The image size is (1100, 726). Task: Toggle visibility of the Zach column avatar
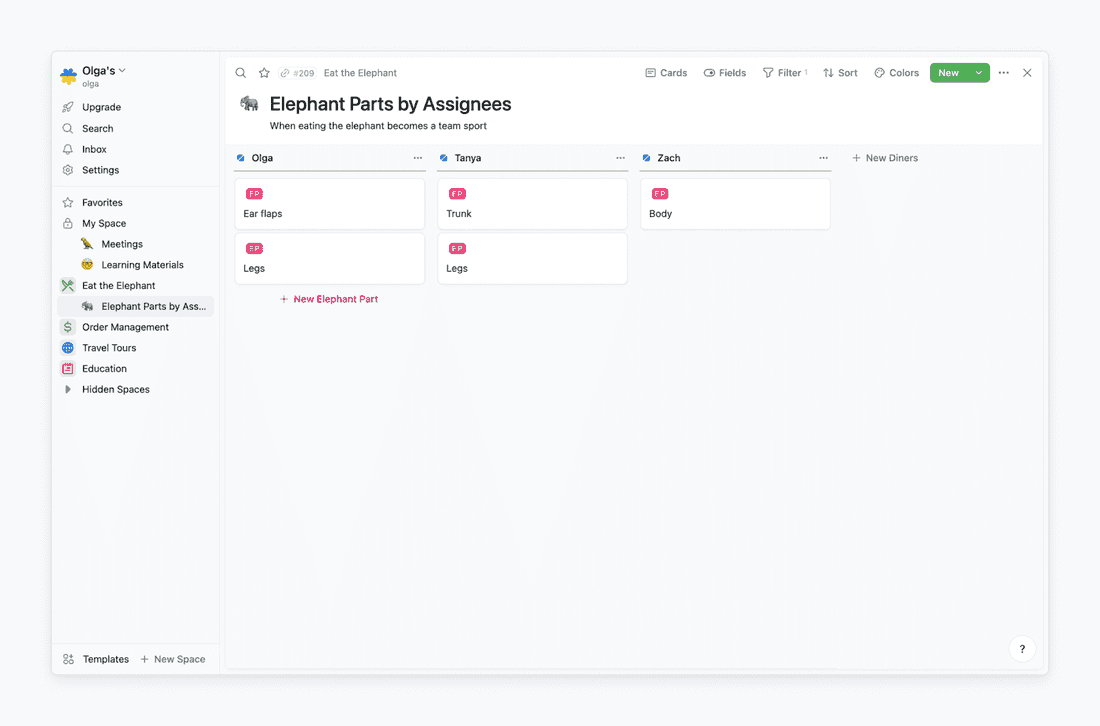coord(645,157)
